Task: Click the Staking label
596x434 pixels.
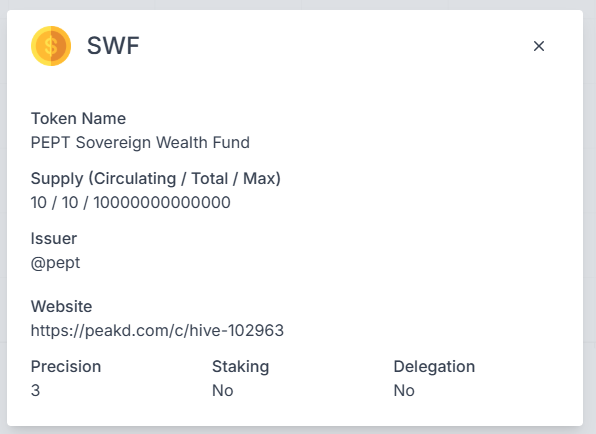Action: (240, 367)
